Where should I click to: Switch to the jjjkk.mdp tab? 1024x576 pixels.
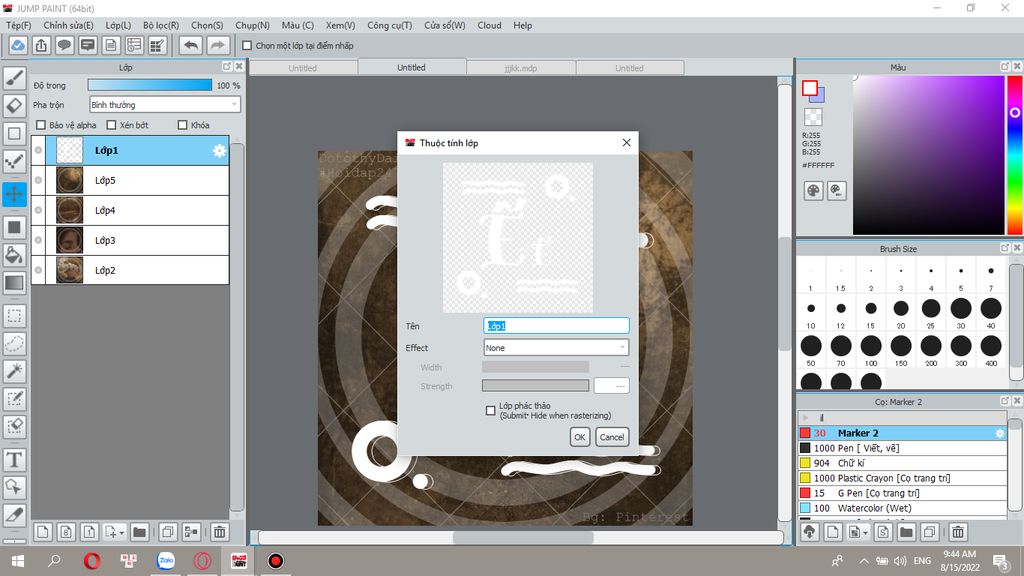[521, 68]
